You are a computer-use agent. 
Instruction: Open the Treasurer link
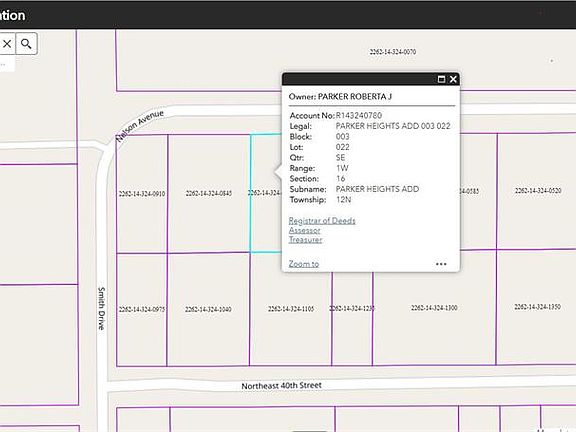pyautogui.click(x=305, y=240)
